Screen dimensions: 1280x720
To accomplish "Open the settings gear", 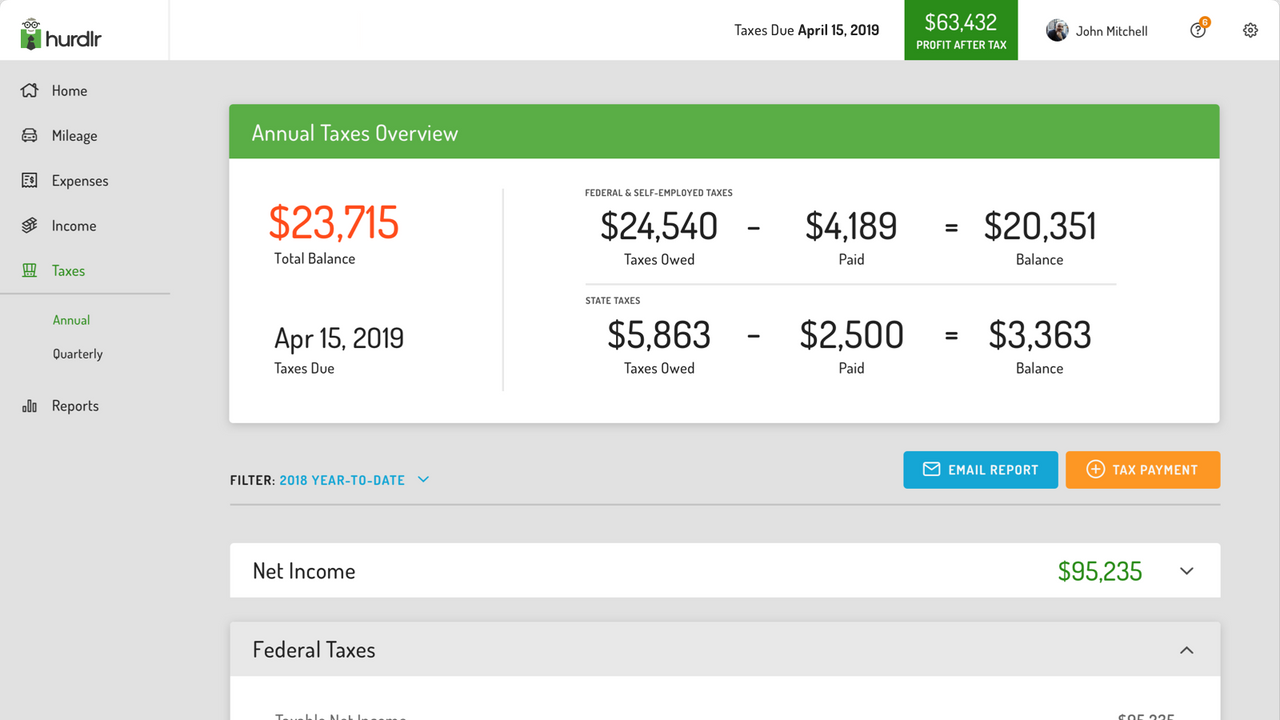I will pyautogui.click(x=1250, y=30).
